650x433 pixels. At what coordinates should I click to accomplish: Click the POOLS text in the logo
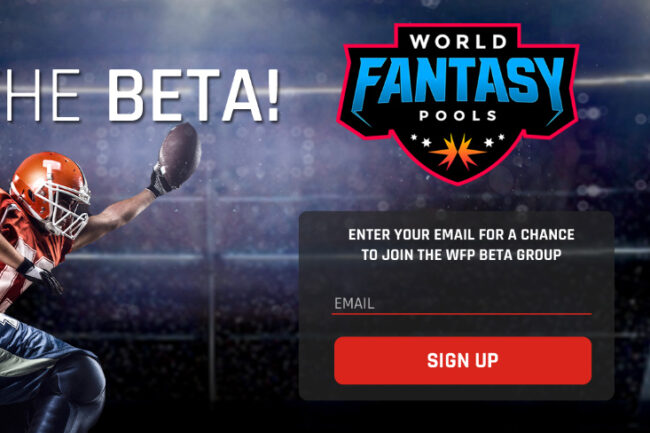coord(458,116)
